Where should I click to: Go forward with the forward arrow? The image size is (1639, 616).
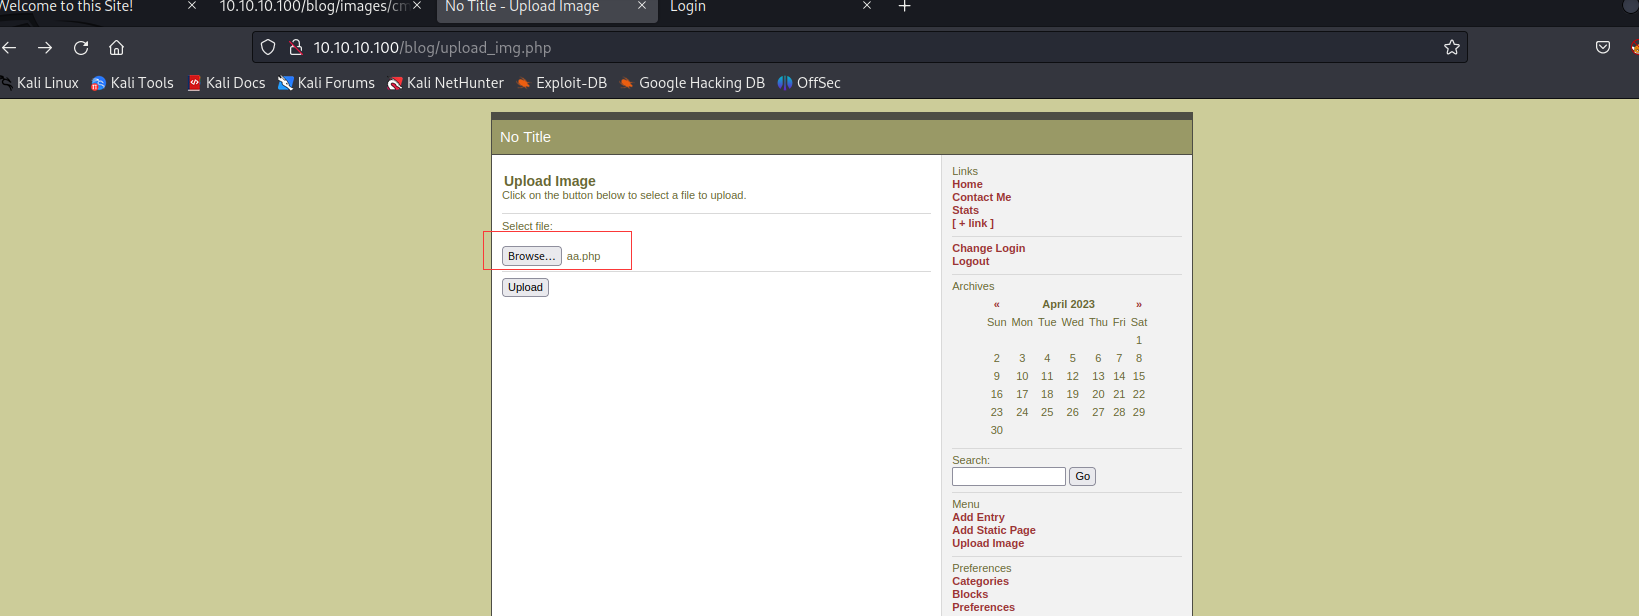point(45,47)
